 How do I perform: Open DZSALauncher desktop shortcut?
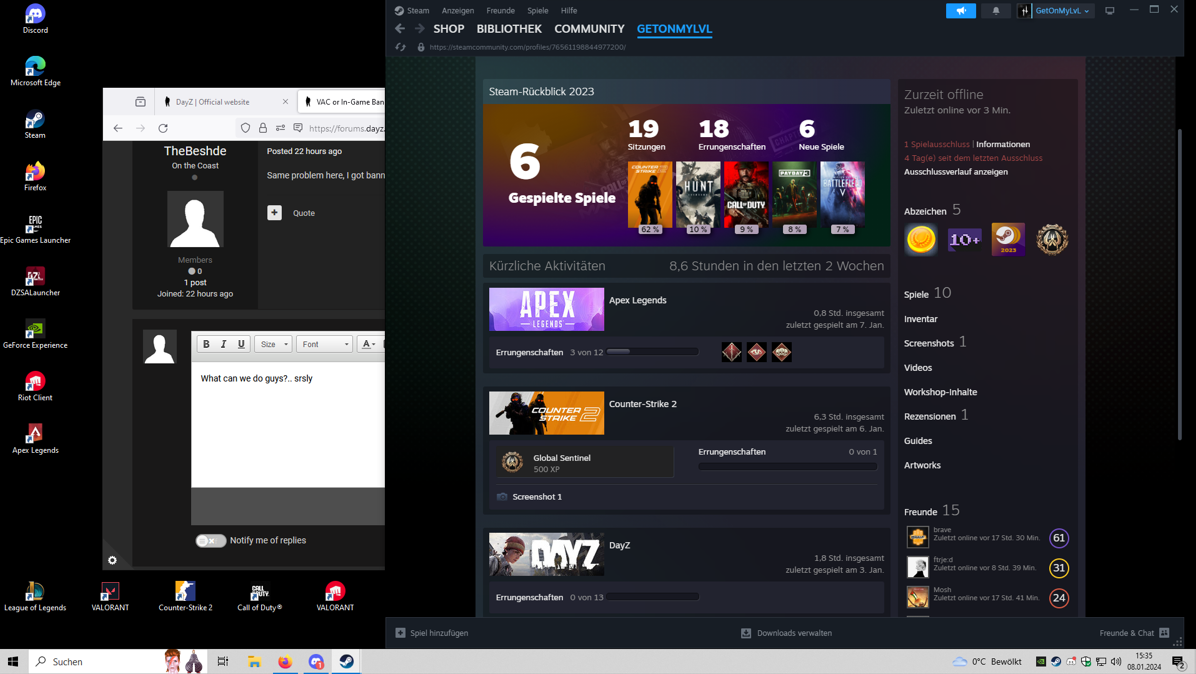pyautogui.click(x=35, y=282)
